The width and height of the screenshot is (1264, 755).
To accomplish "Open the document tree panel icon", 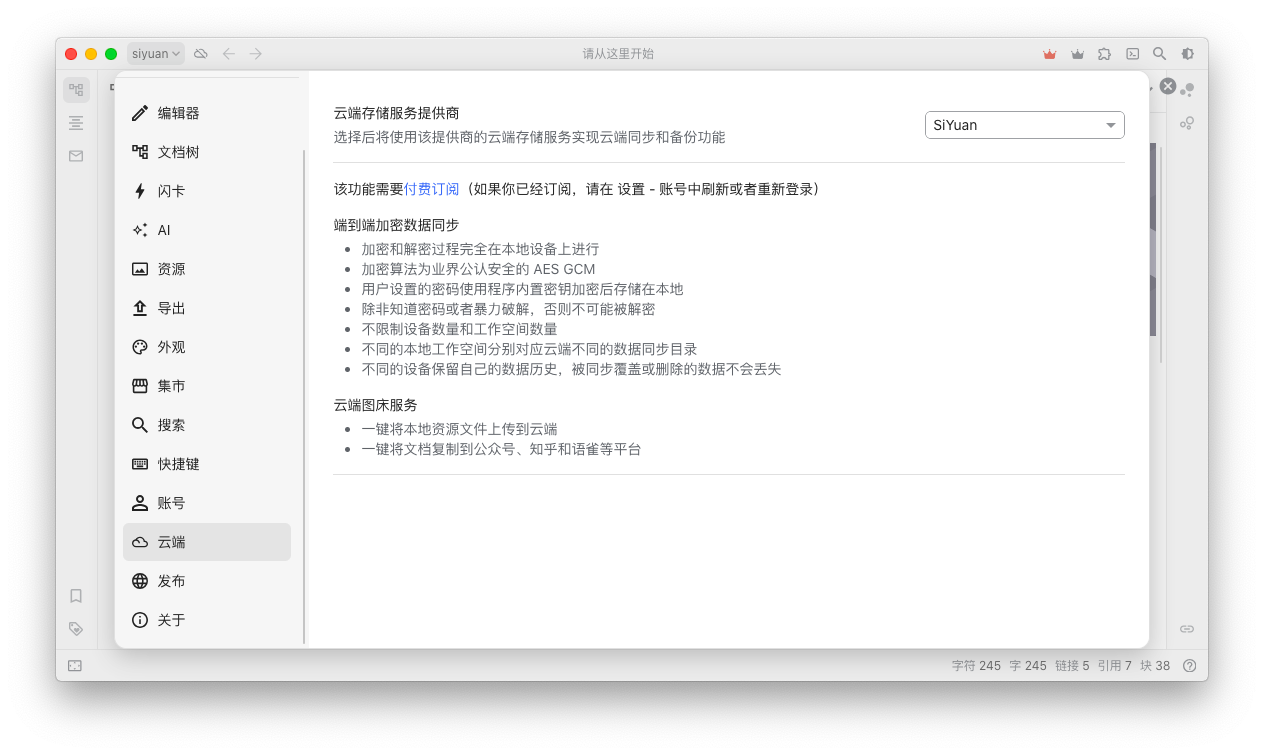I will 76,89.
